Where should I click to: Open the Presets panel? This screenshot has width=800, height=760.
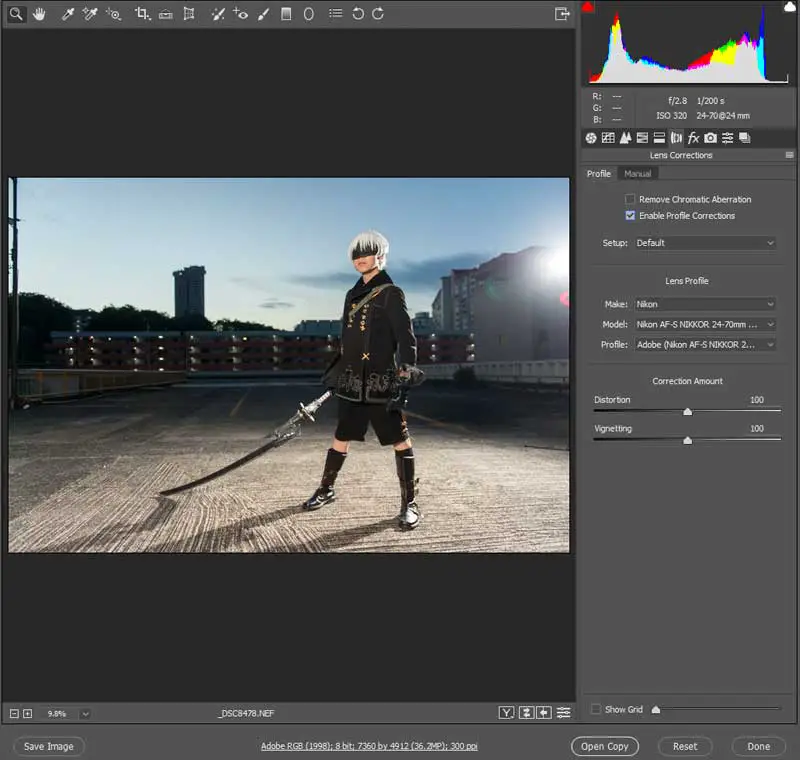click(728, 138)
